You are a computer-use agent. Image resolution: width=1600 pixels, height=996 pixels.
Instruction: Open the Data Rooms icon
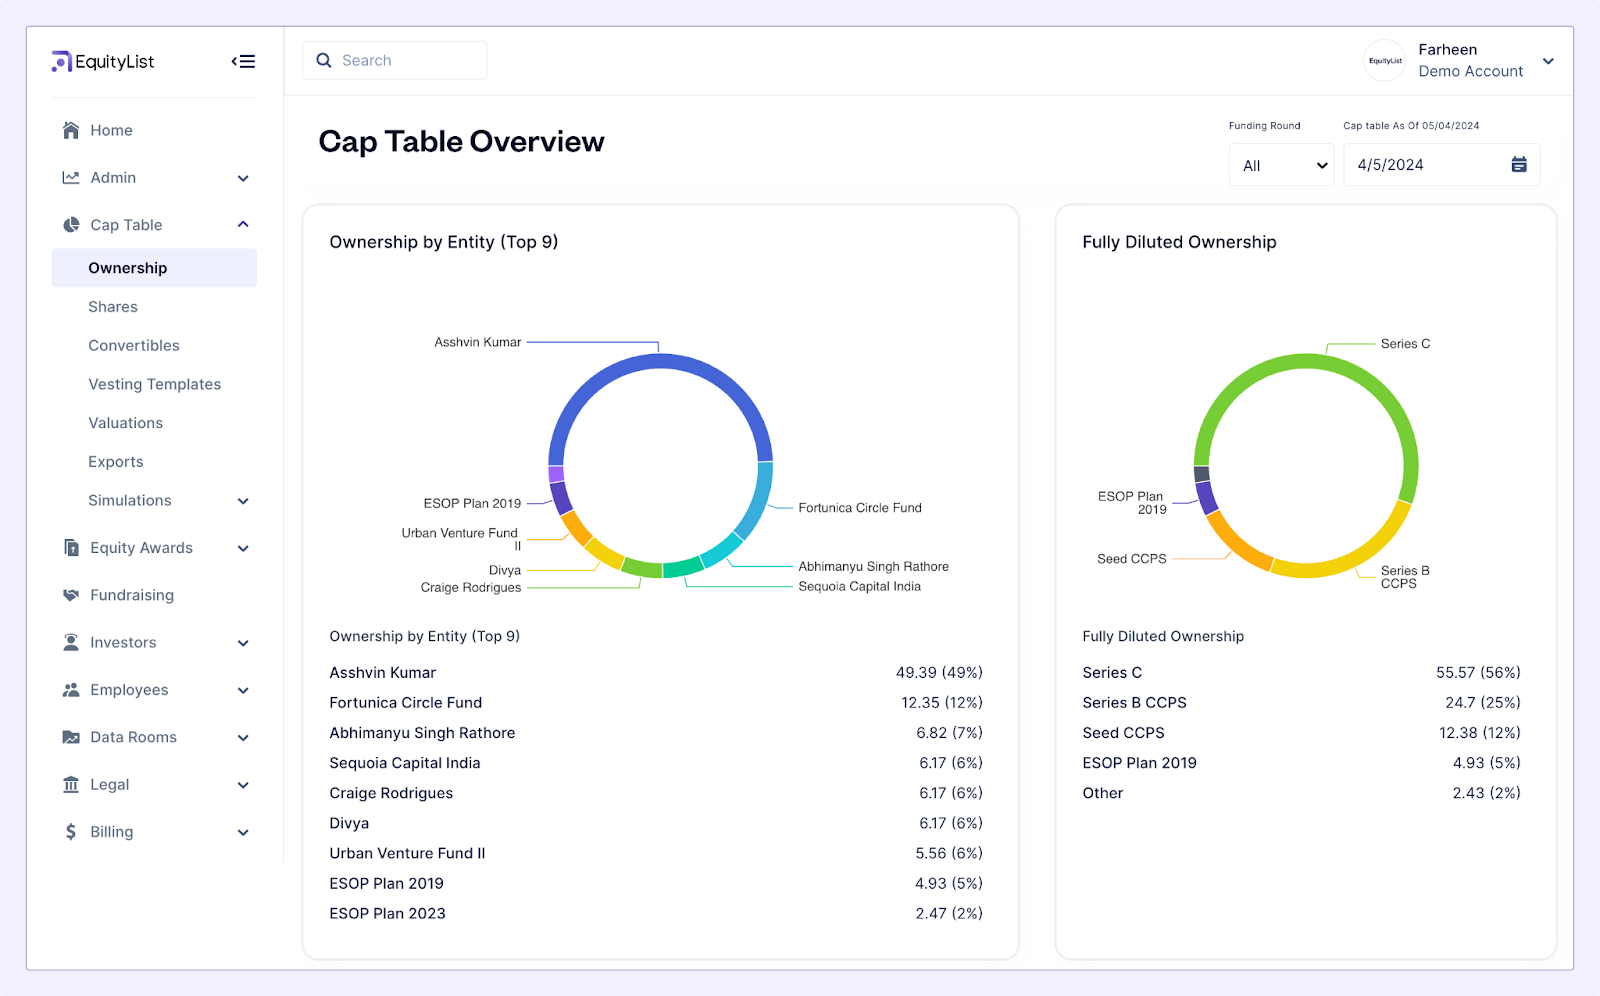pyautogui.click(x=70, y=737)
